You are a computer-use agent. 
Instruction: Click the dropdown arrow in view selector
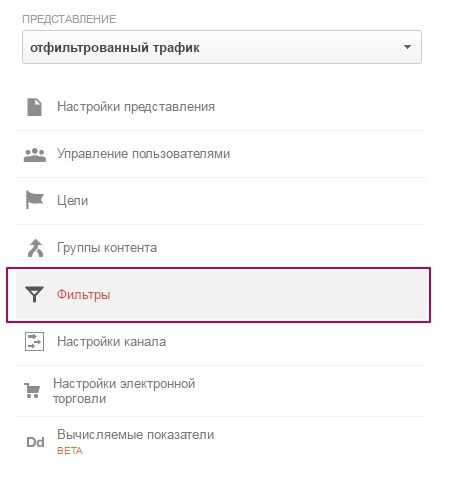[x=407, y=47]
